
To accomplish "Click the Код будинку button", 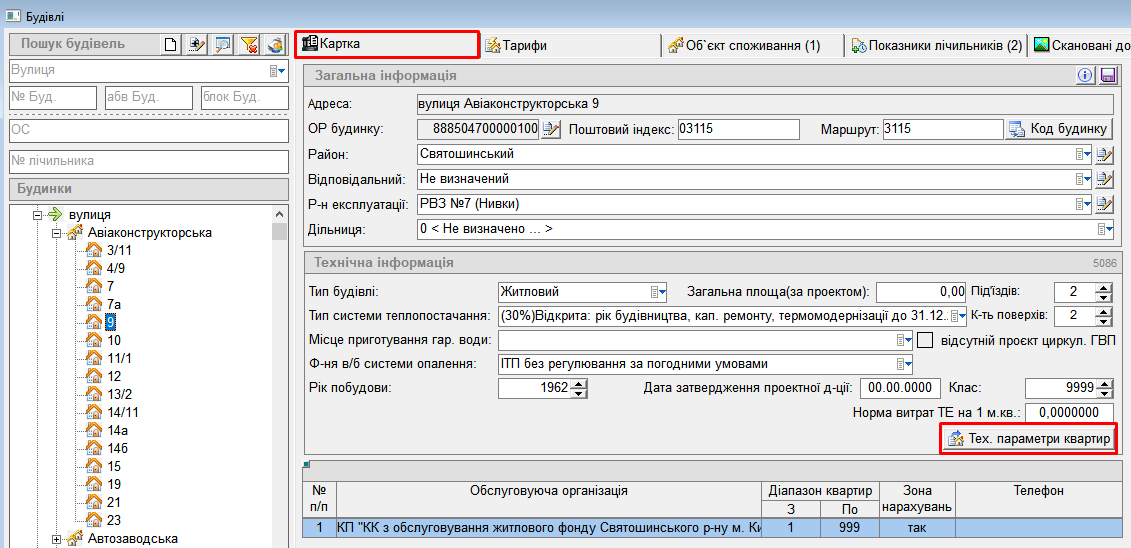I will tap(1058, 129).
